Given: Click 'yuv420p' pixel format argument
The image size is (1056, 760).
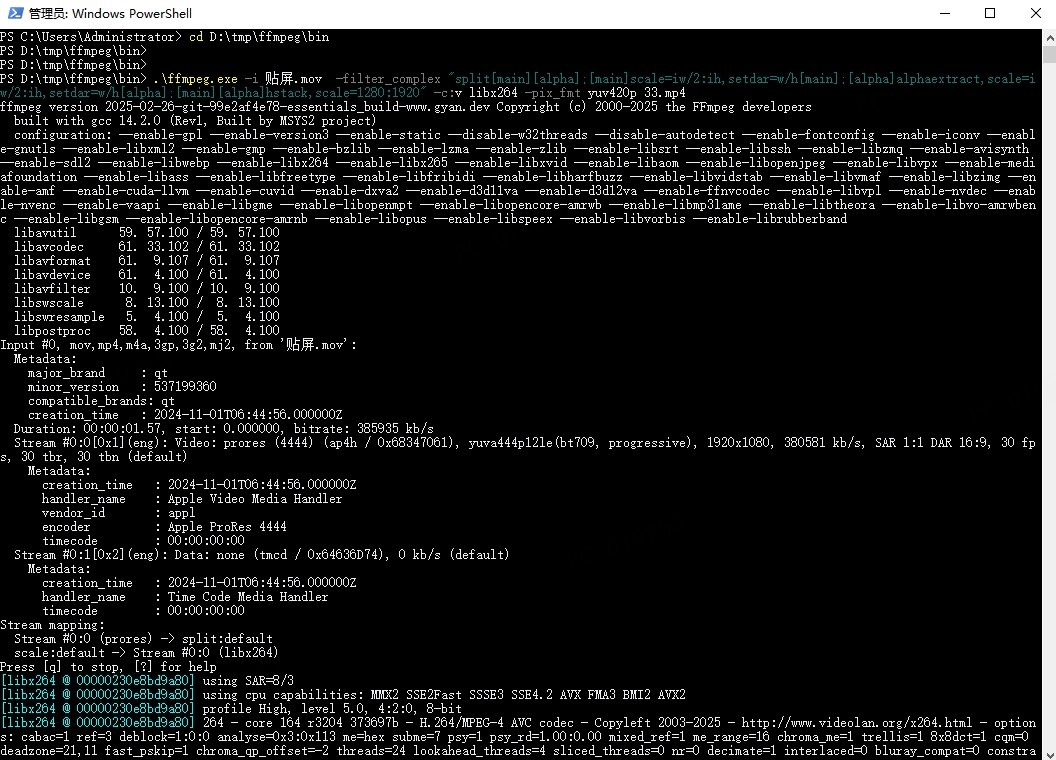Looking at the screenshot, I should tap(612, 93).
